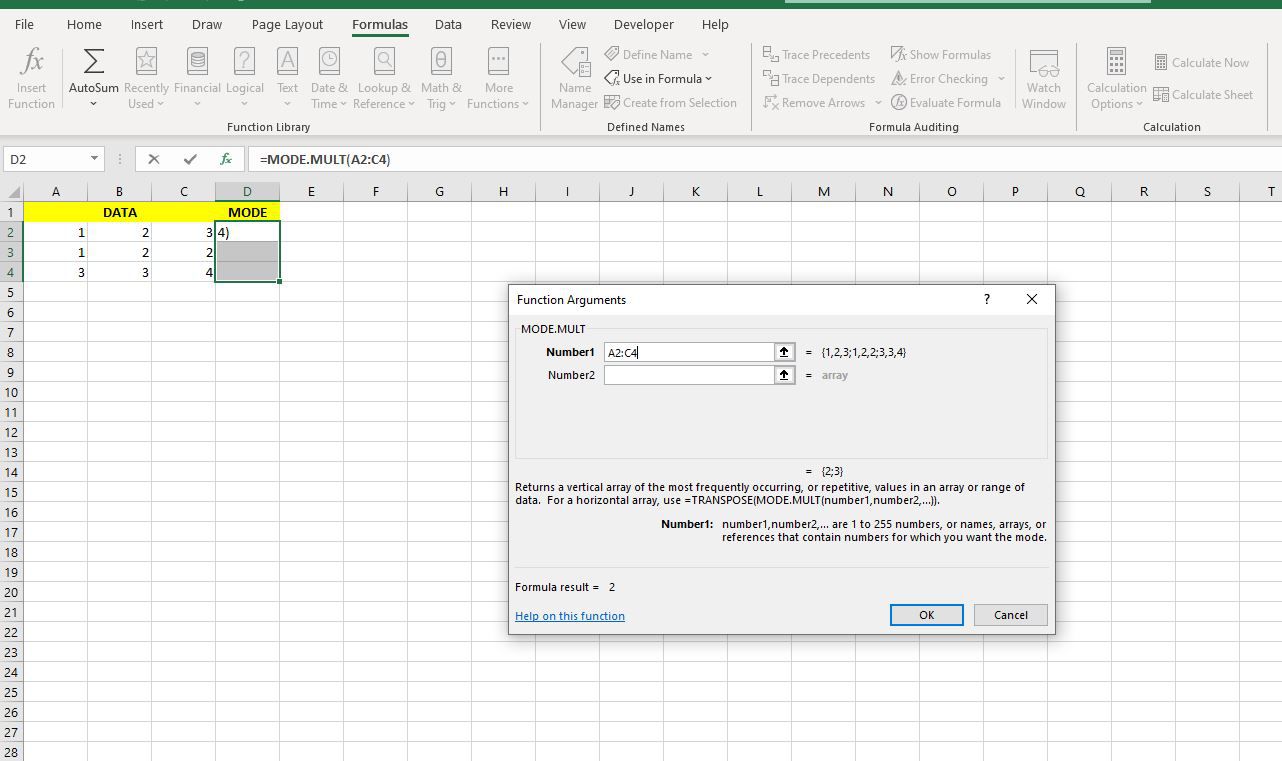Switch to the Review tab
The width and height of the screenshot is (1282, 761).
tap(510, 24)
